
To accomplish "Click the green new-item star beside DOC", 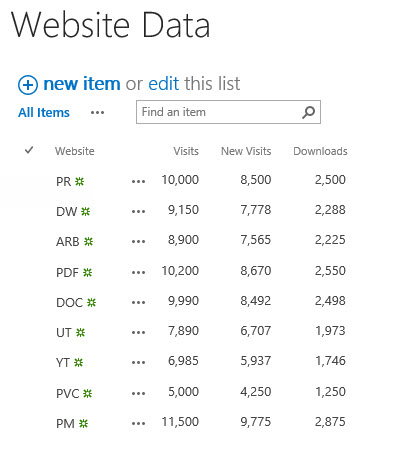I will point(91,302).
